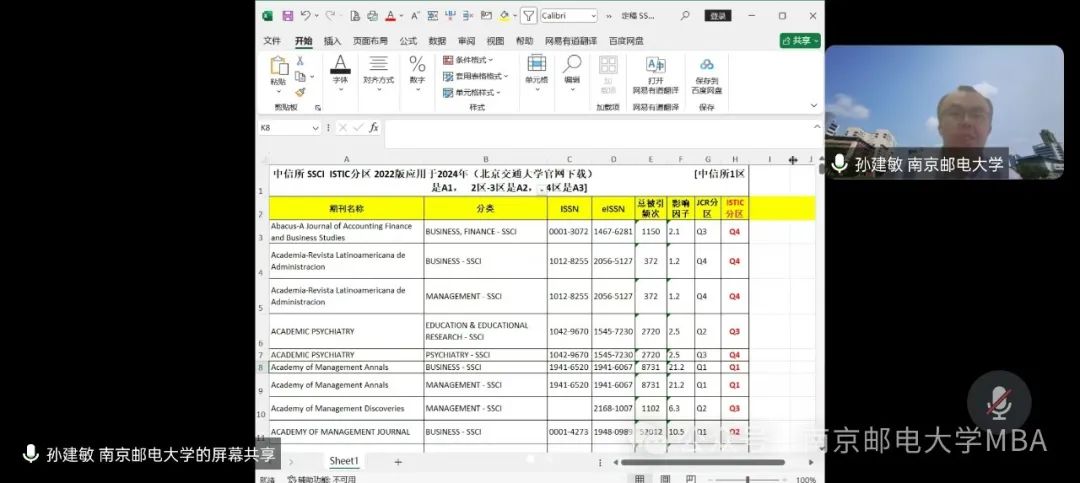The image size is (1080, 483).
Task: Click the insert function fx icon
Action: coord(374,128)
